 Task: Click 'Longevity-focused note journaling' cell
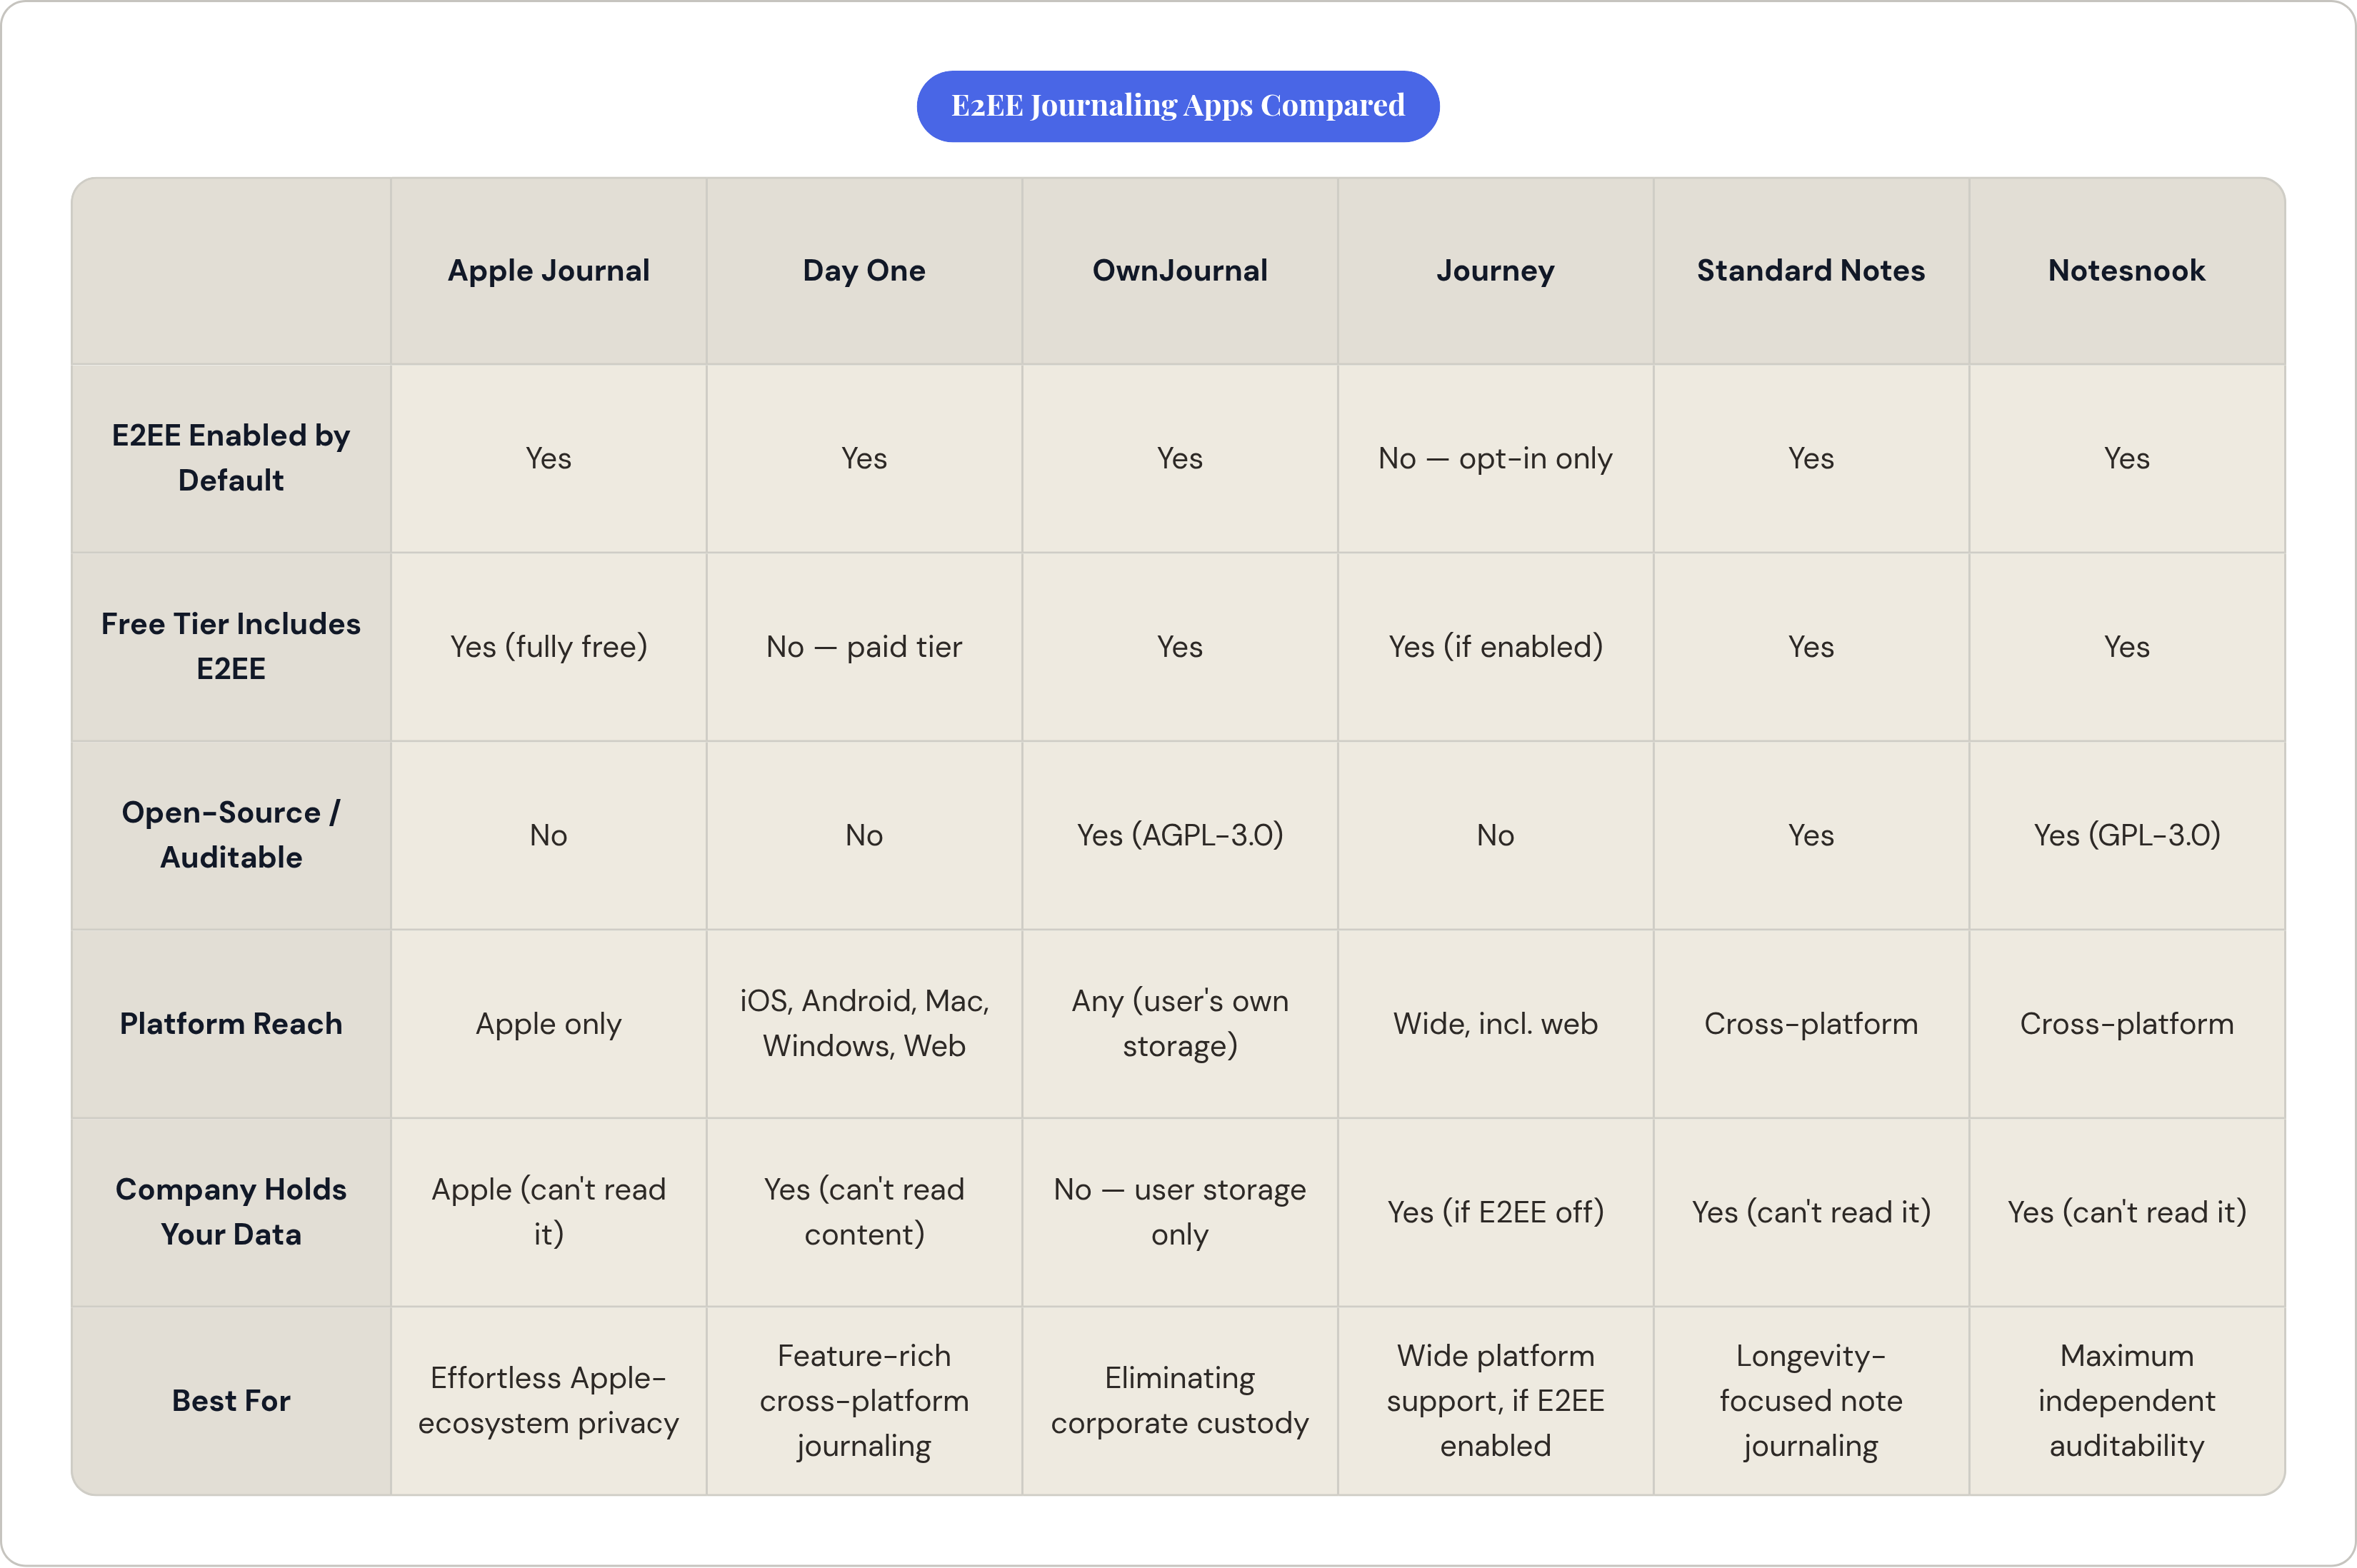click(x=1811, y=1401)
